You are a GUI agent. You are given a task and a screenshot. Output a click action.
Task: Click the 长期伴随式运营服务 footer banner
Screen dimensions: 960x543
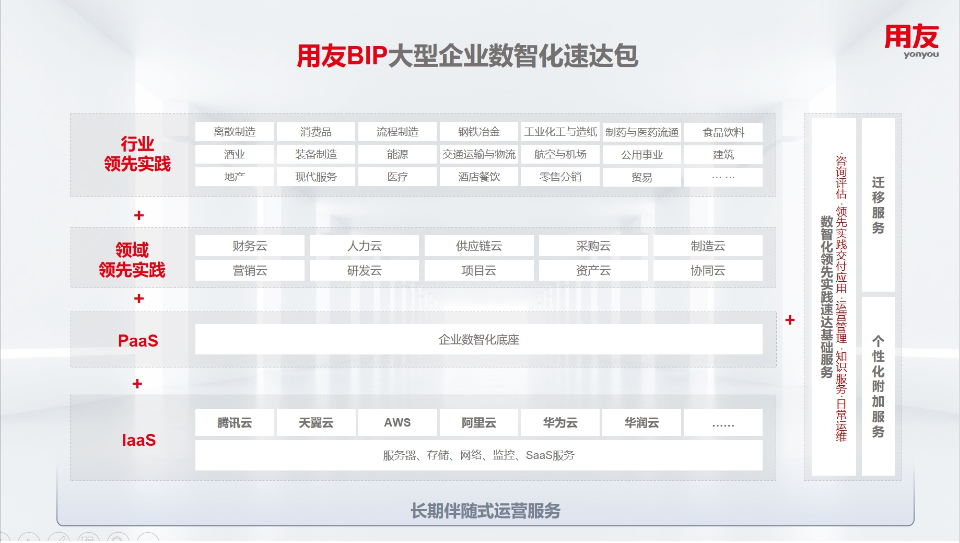point(485,511)
